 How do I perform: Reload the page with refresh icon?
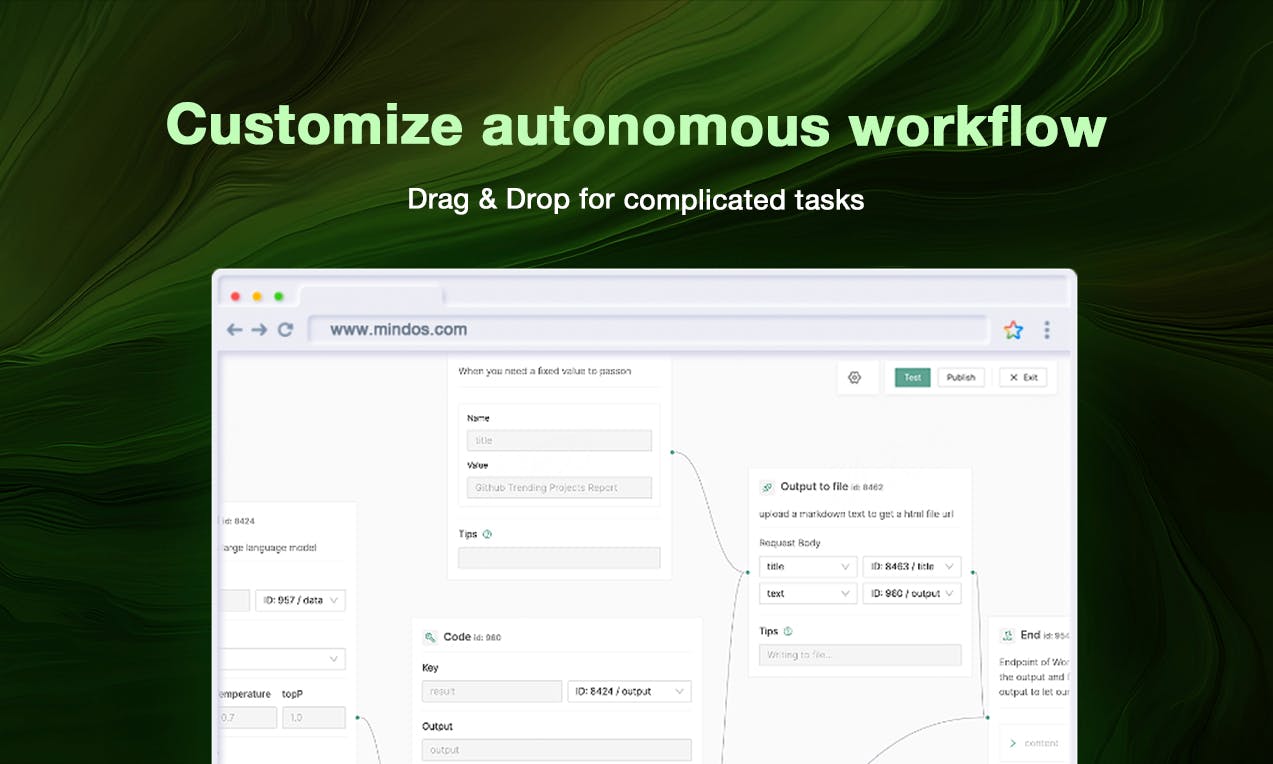click(x=285, y=329)
